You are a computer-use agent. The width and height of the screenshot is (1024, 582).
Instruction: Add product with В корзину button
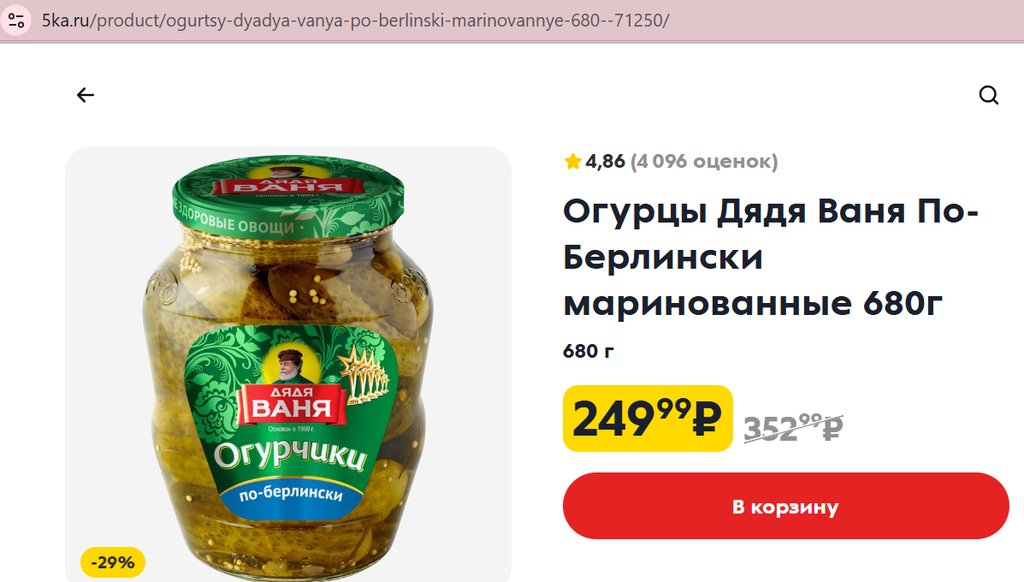click(x=786, y=506)
